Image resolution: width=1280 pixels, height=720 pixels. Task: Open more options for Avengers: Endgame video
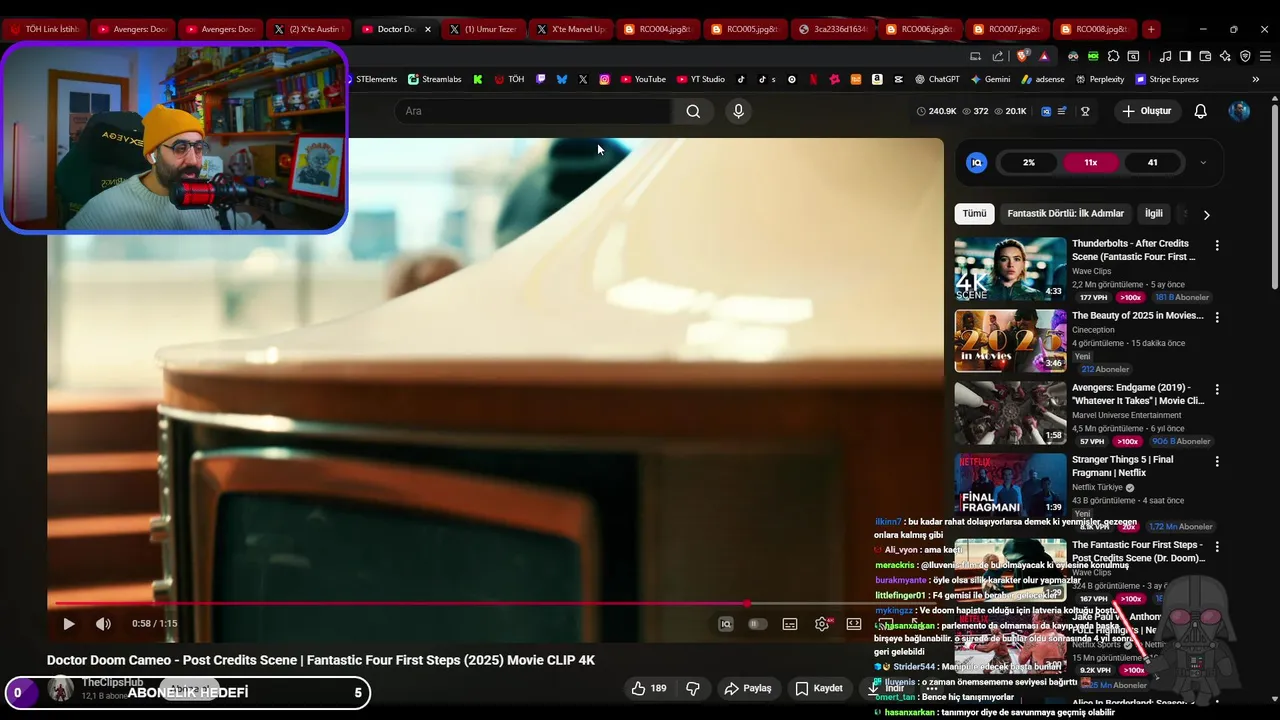tap(1217, 389)
